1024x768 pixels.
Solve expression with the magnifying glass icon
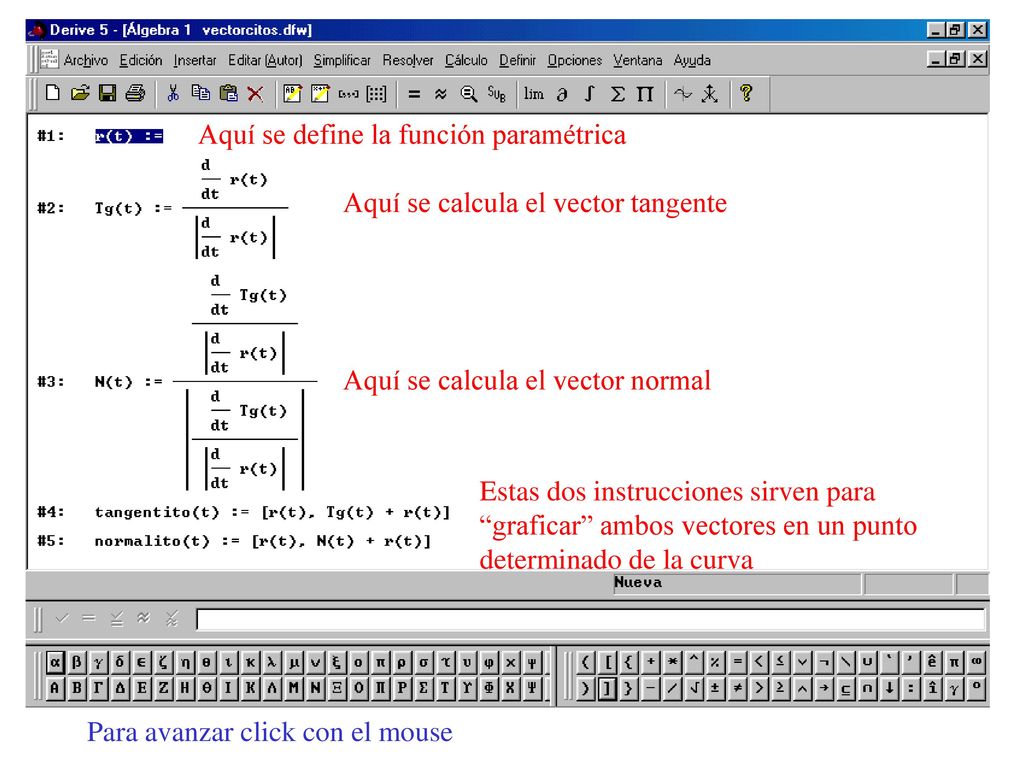468,94
